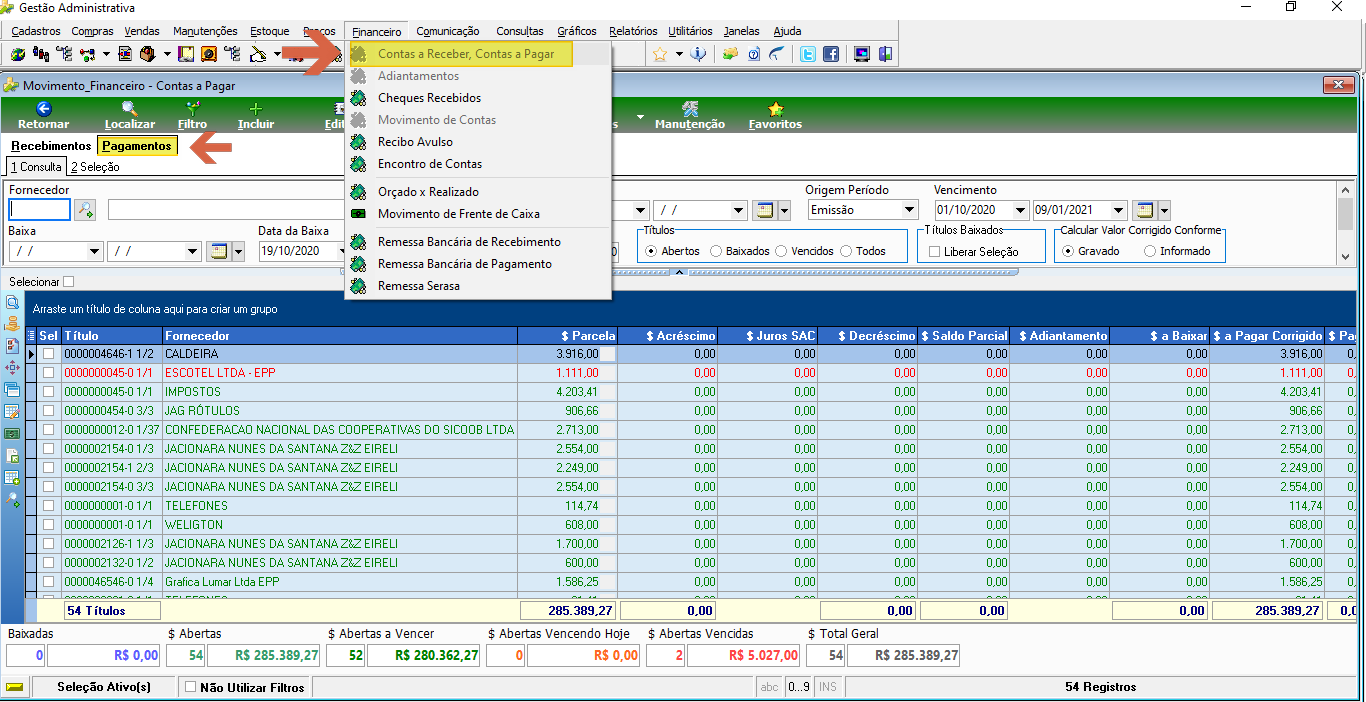Viewport: 1366px width, 702px height.
Task: Choose Recibo Avulso in the menu
Action: tap(415, 142)
